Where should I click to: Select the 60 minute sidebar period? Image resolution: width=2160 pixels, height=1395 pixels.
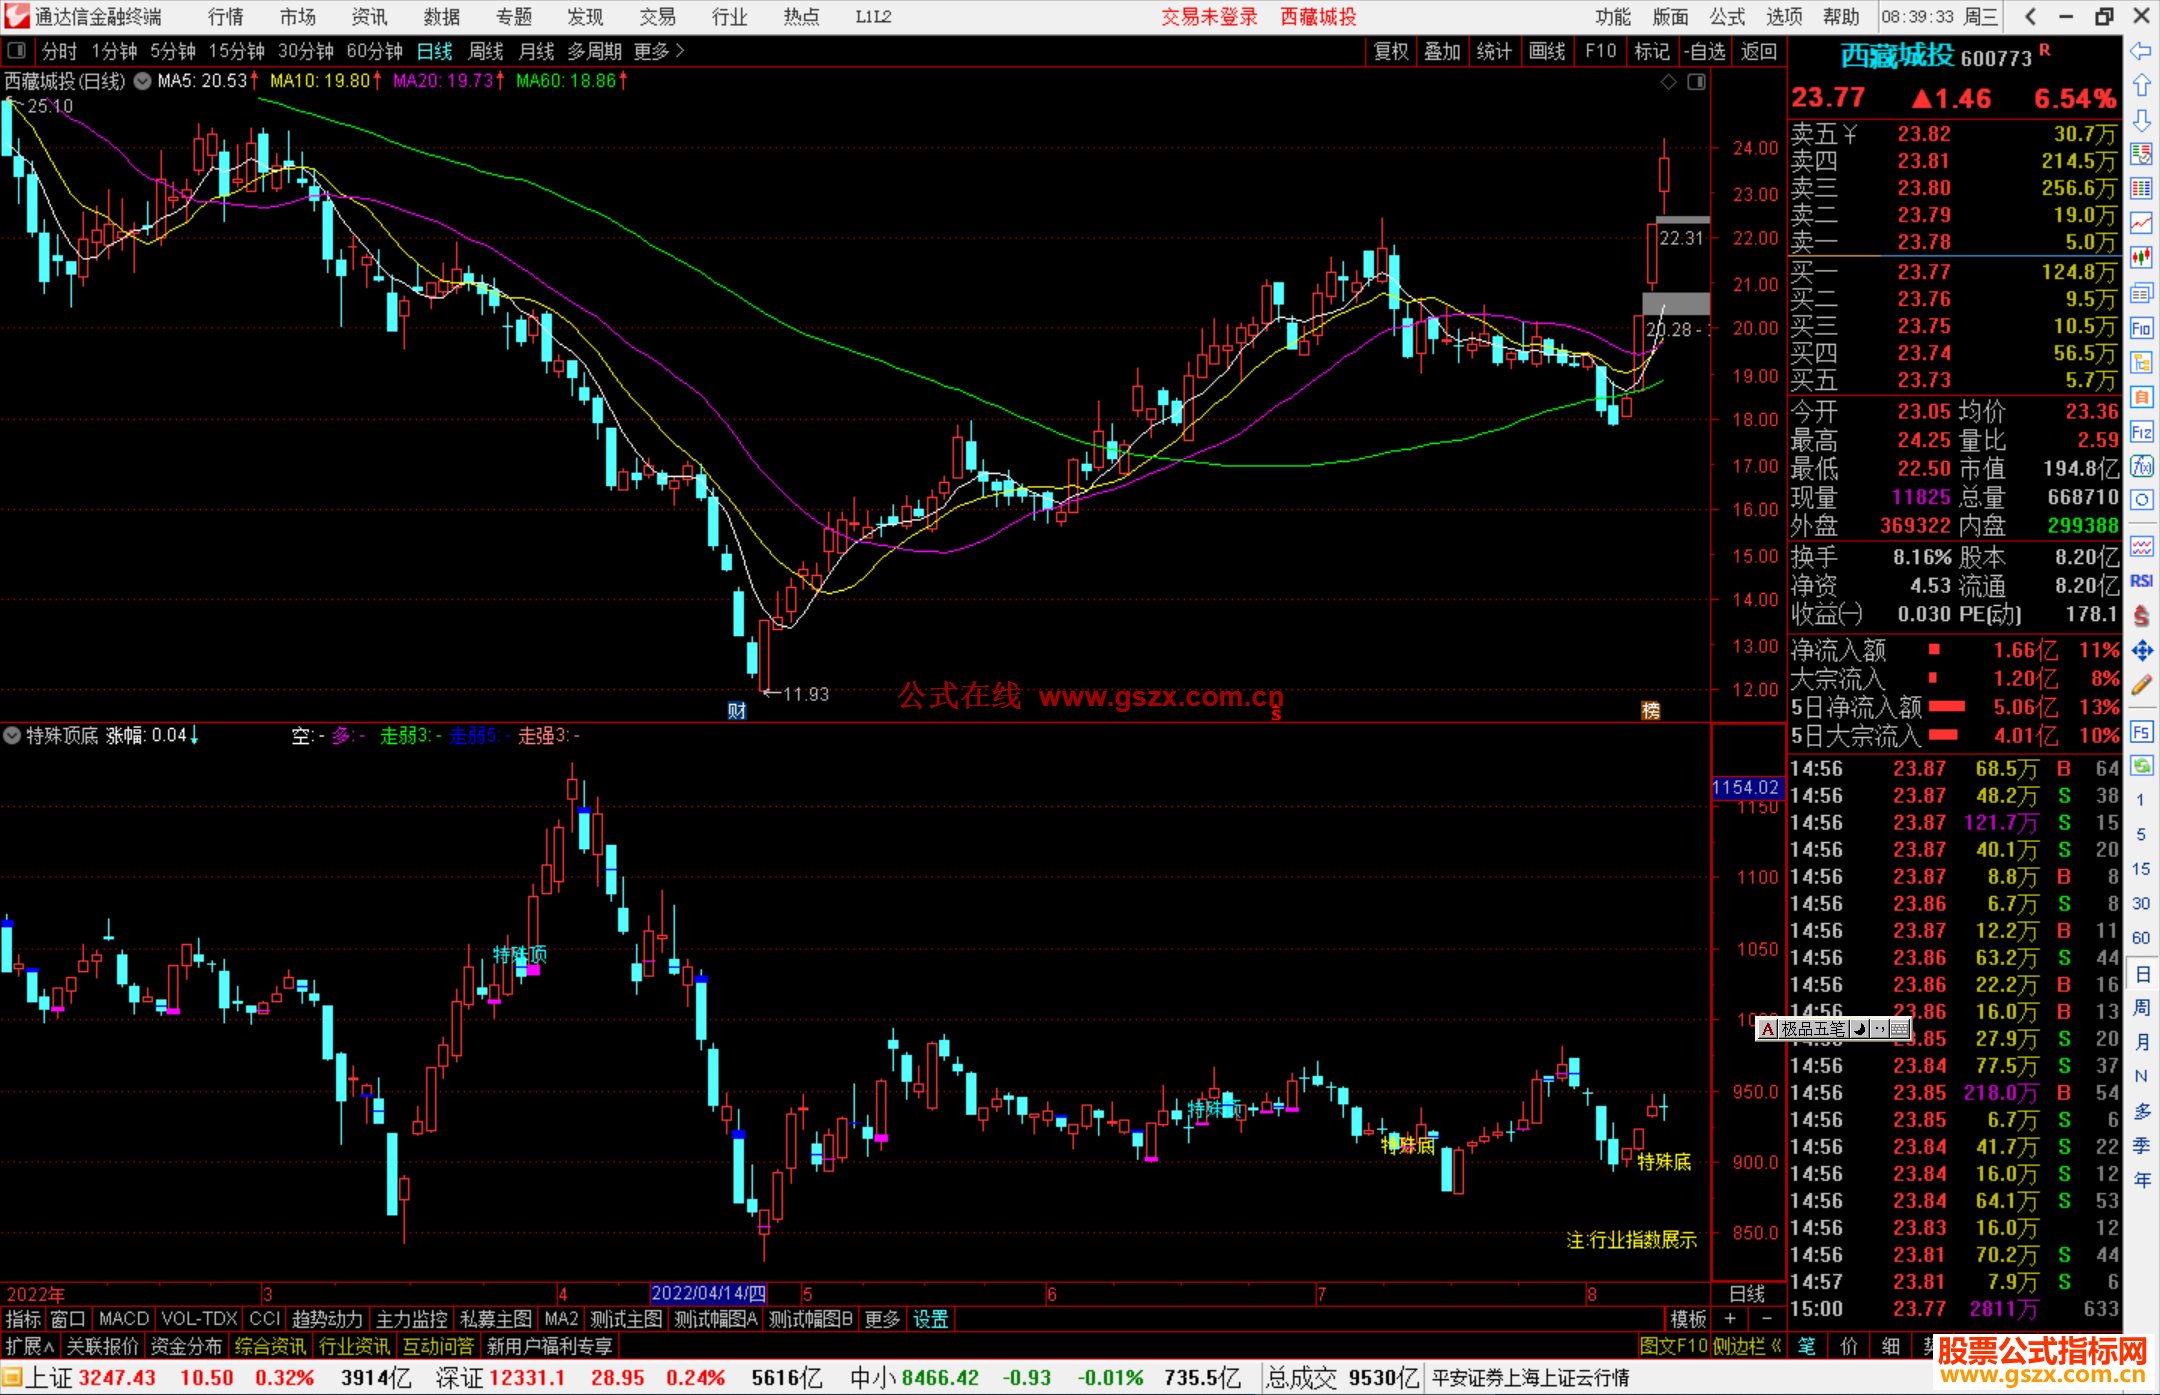[2141, 938]
